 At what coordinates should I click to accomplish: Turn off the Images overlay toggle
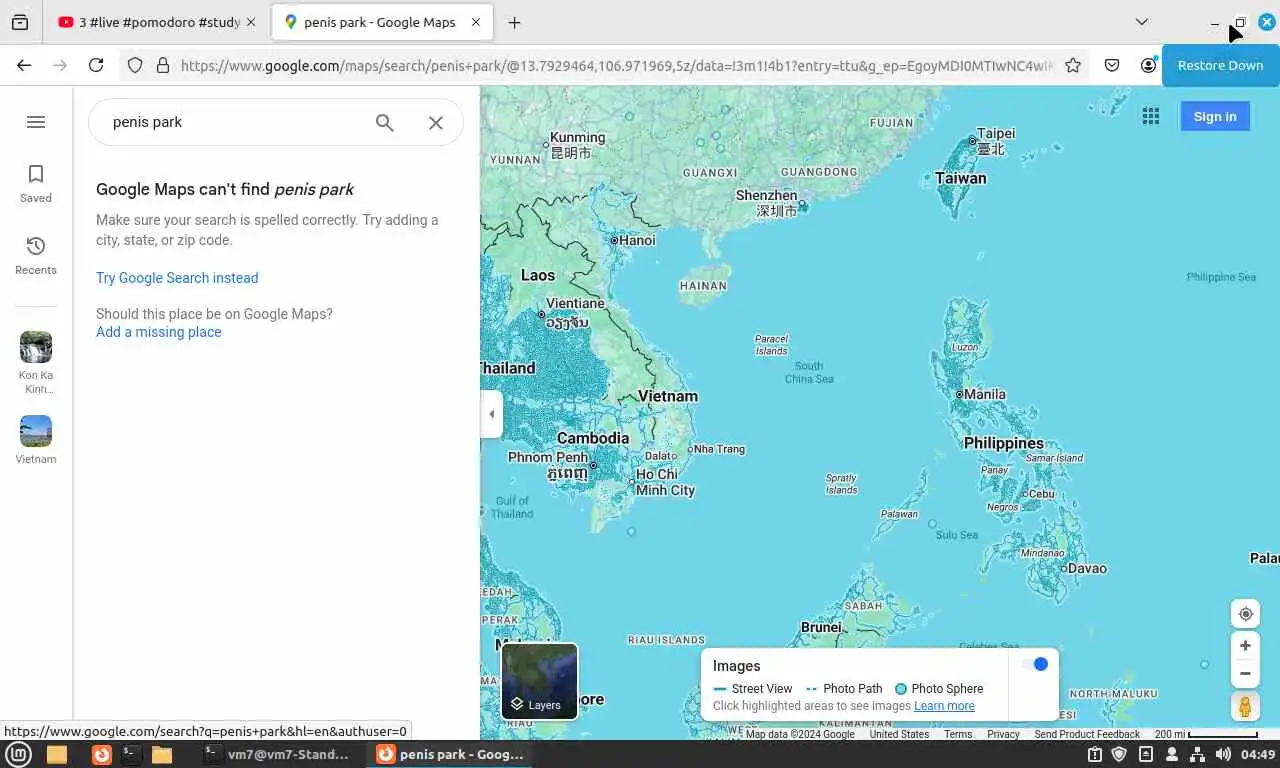click(x=1034, y=664)
